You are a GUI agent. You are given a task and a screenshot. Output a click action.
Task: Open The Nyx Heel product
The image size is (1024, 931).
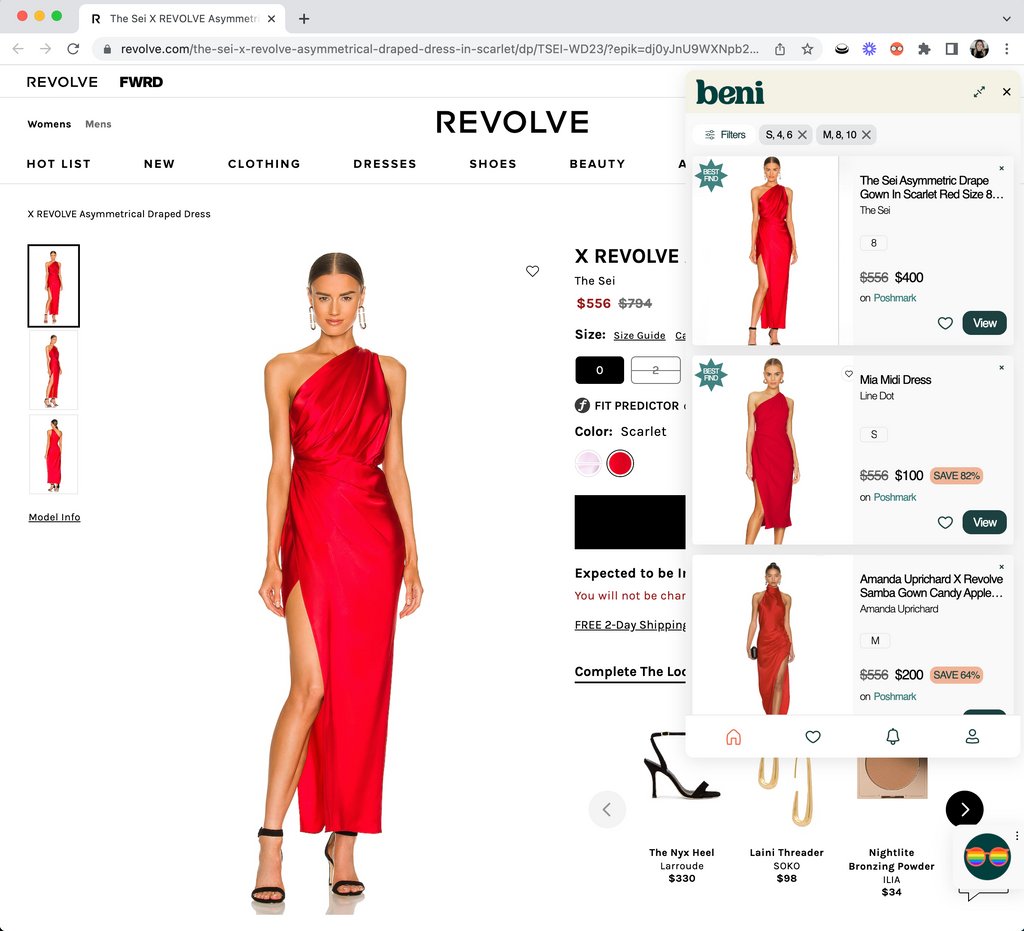[682, 810]
